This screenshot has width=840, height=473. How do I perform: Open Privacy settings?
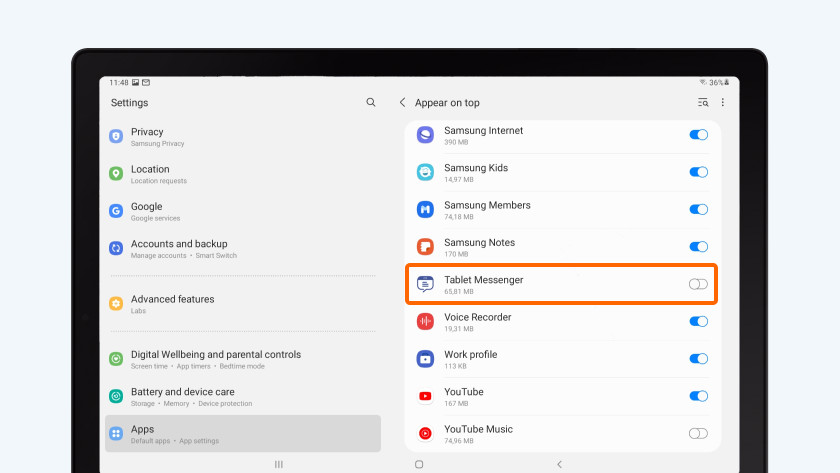[146, 136]
